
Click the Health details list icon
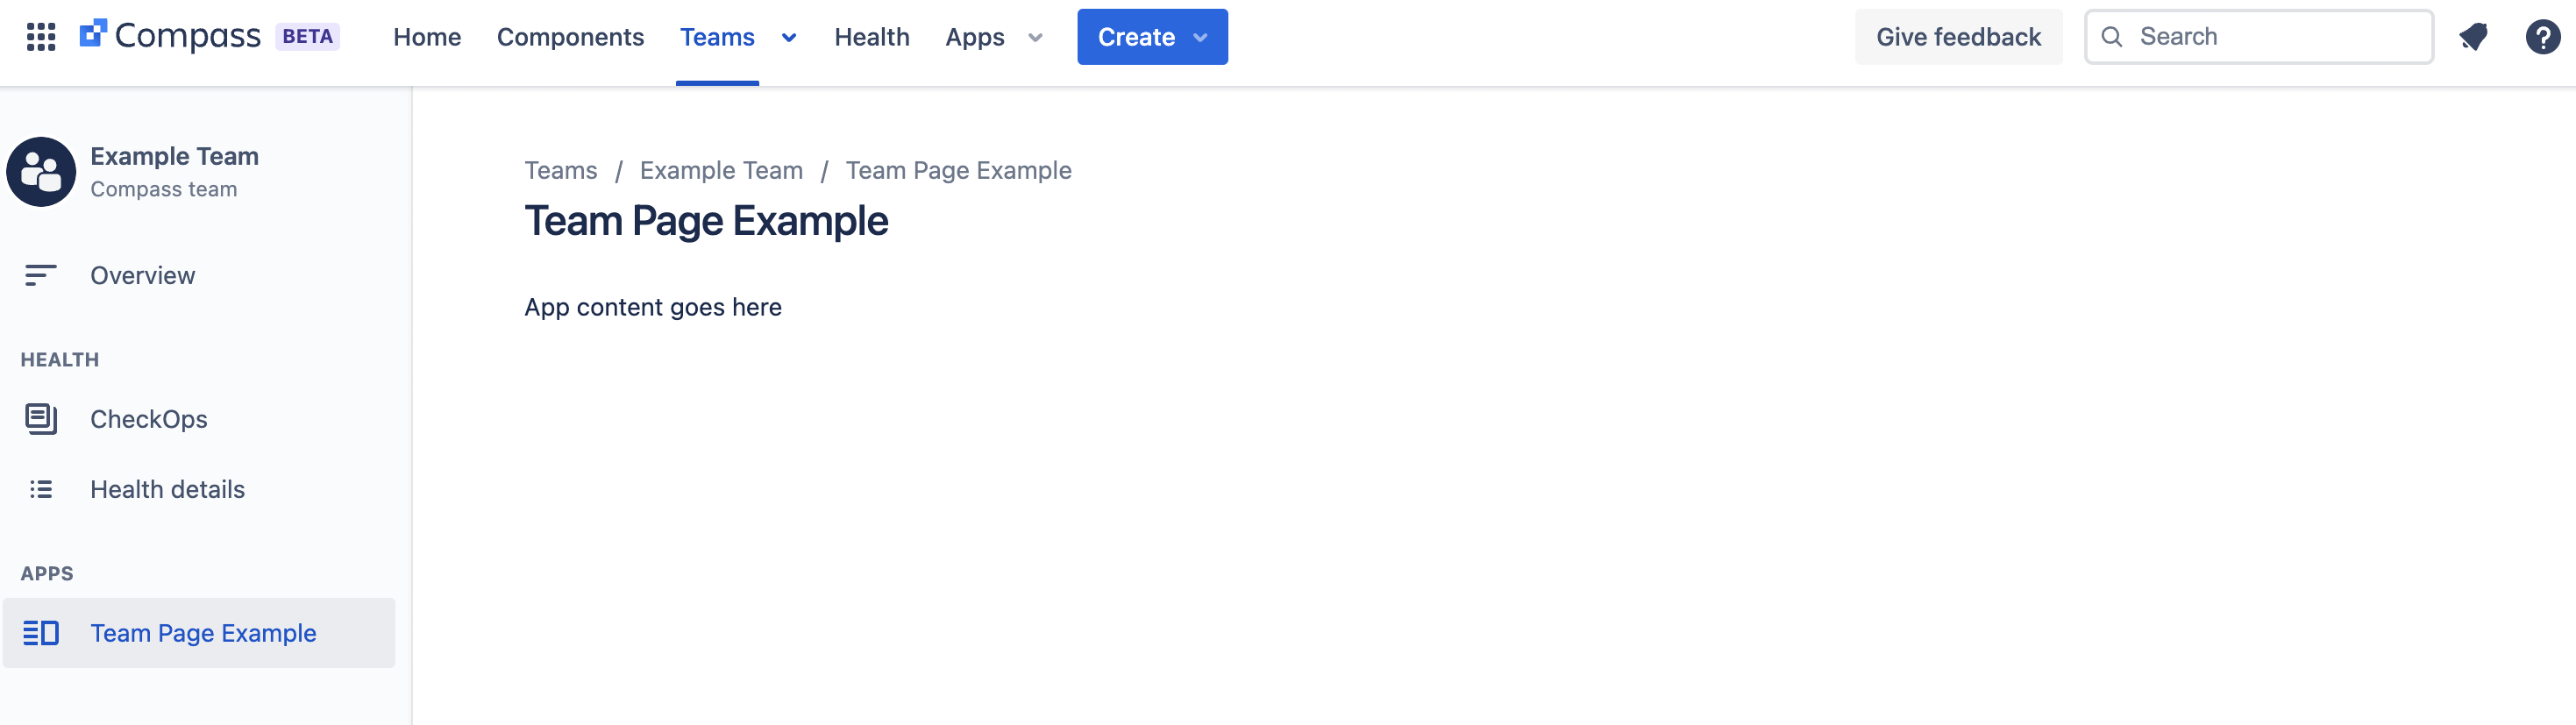point(40,489)
